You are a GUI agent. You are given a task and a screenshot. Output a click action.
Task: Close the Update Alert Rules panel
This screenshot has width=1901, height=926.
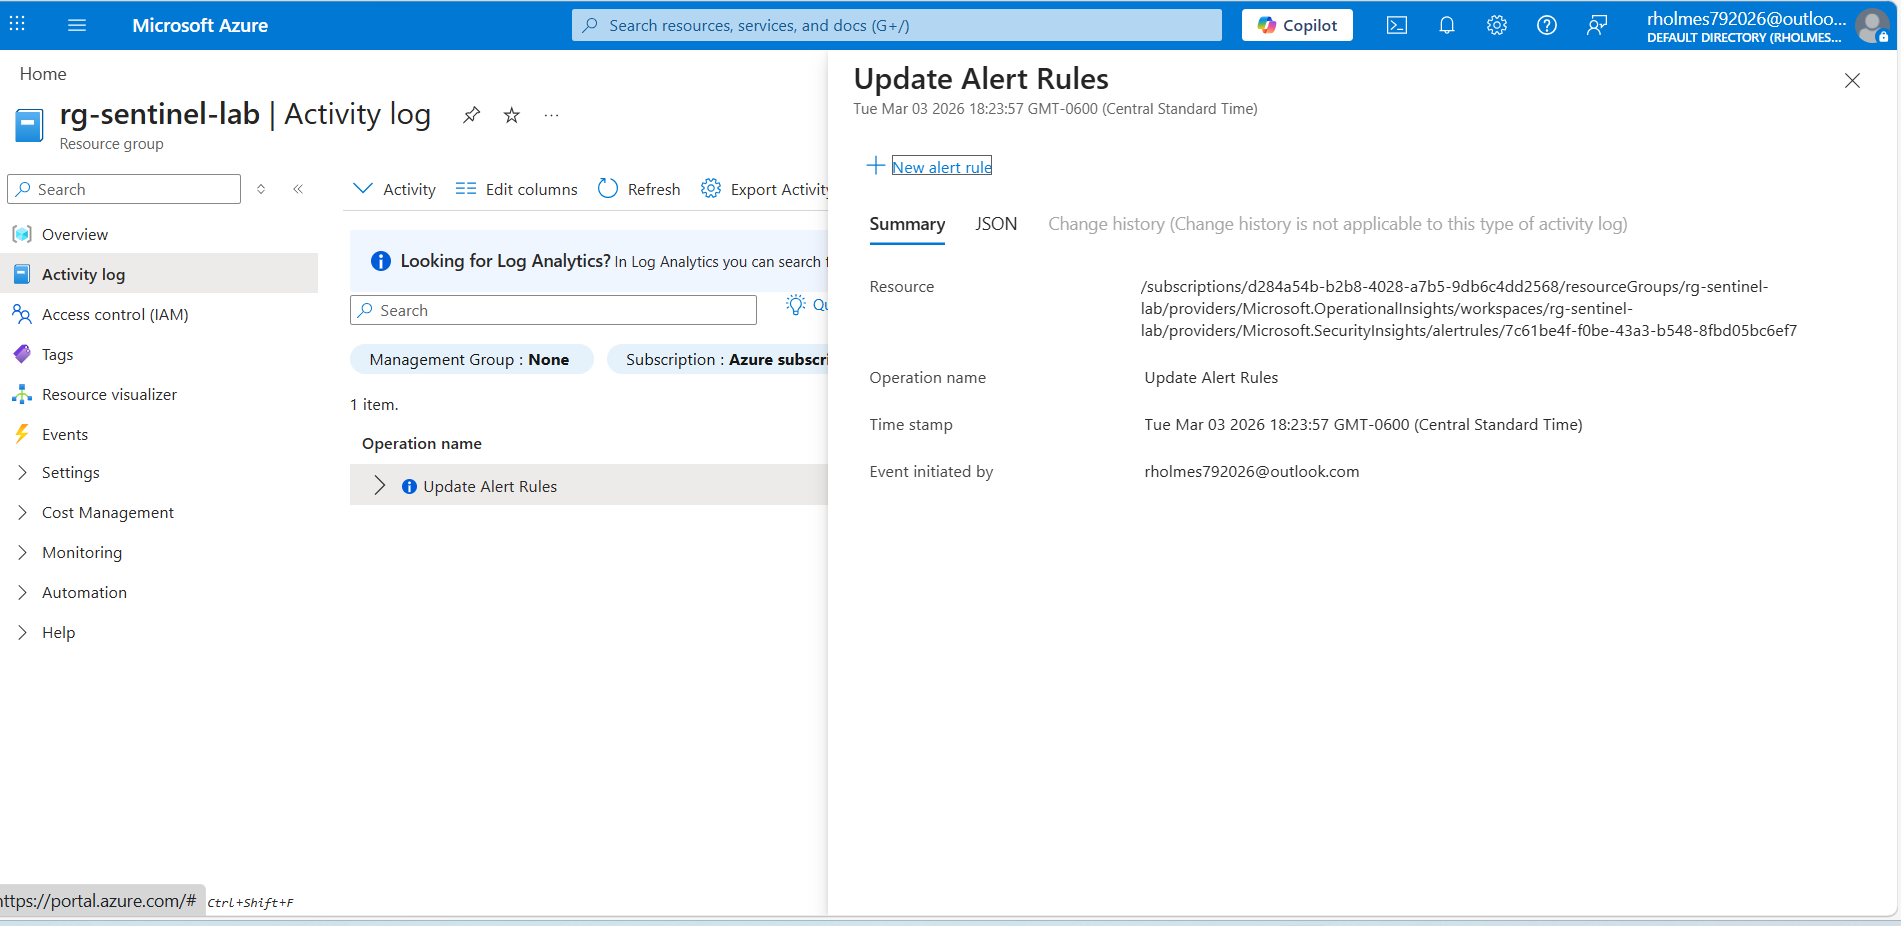tap(1852, 80)
